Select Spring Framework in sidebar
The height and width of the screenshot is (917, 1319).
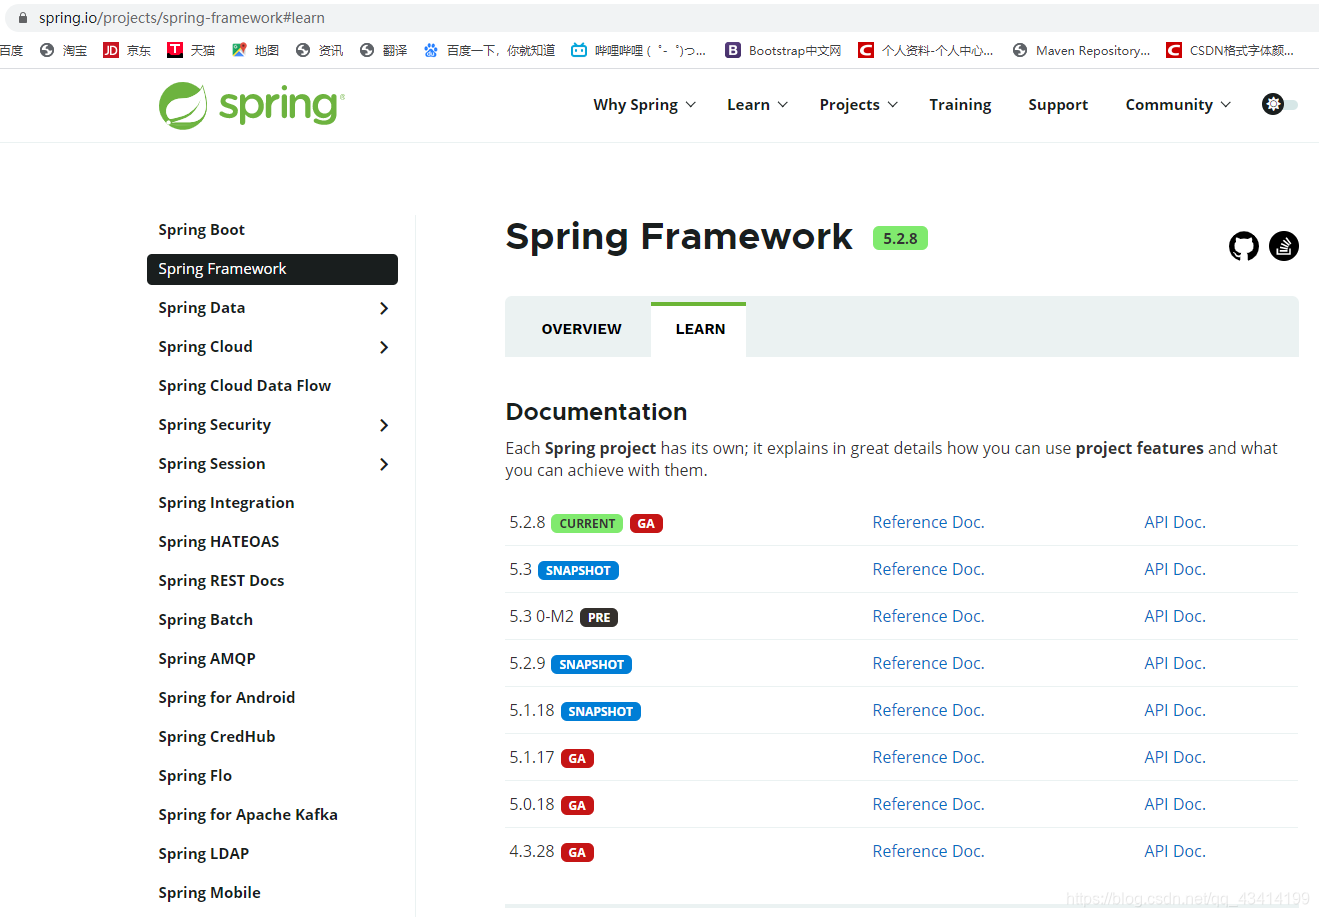click(x=272, y=269)
